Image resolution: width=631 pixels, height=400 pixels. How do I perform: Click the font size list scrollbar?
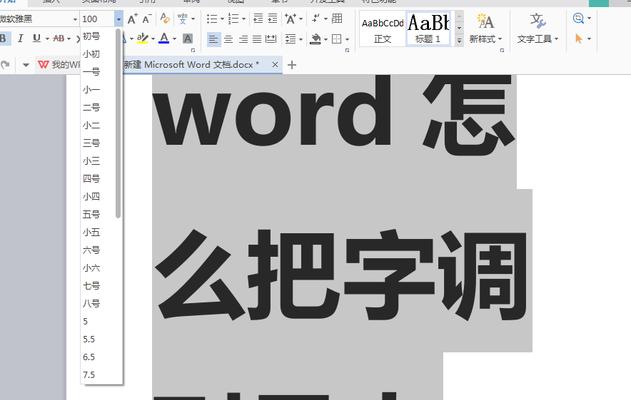point(118,123)
